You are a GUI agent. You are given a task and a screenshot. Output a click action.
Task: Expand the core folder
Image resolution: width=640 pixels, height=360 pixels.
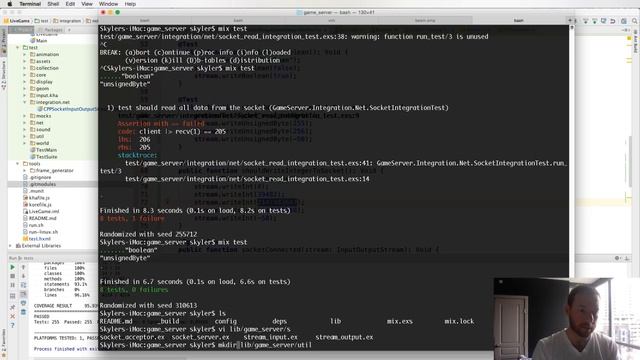click(25, 75)
